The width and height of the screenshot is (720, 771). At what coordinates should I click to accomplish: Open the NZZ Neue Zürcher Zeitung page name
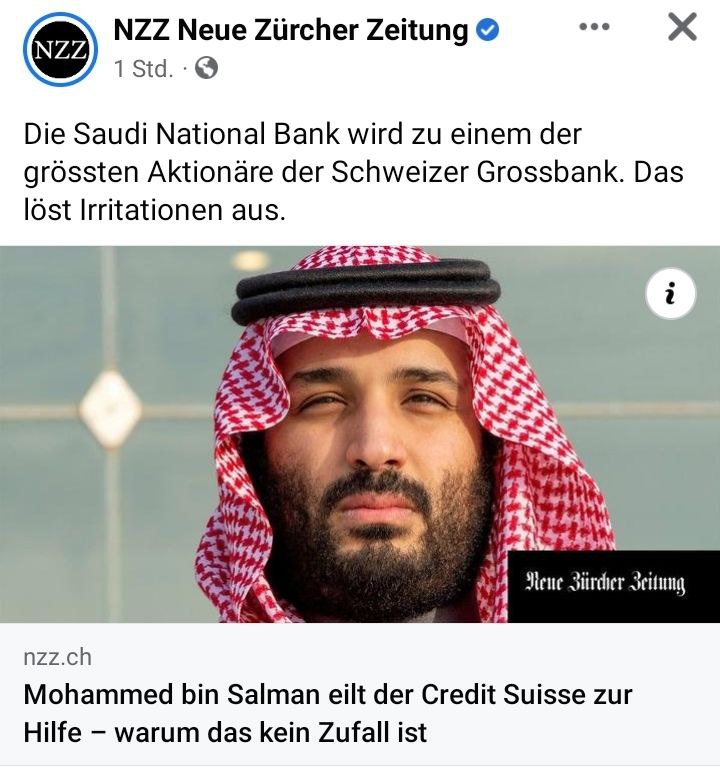pyautogui.click(x=290, y=30)
